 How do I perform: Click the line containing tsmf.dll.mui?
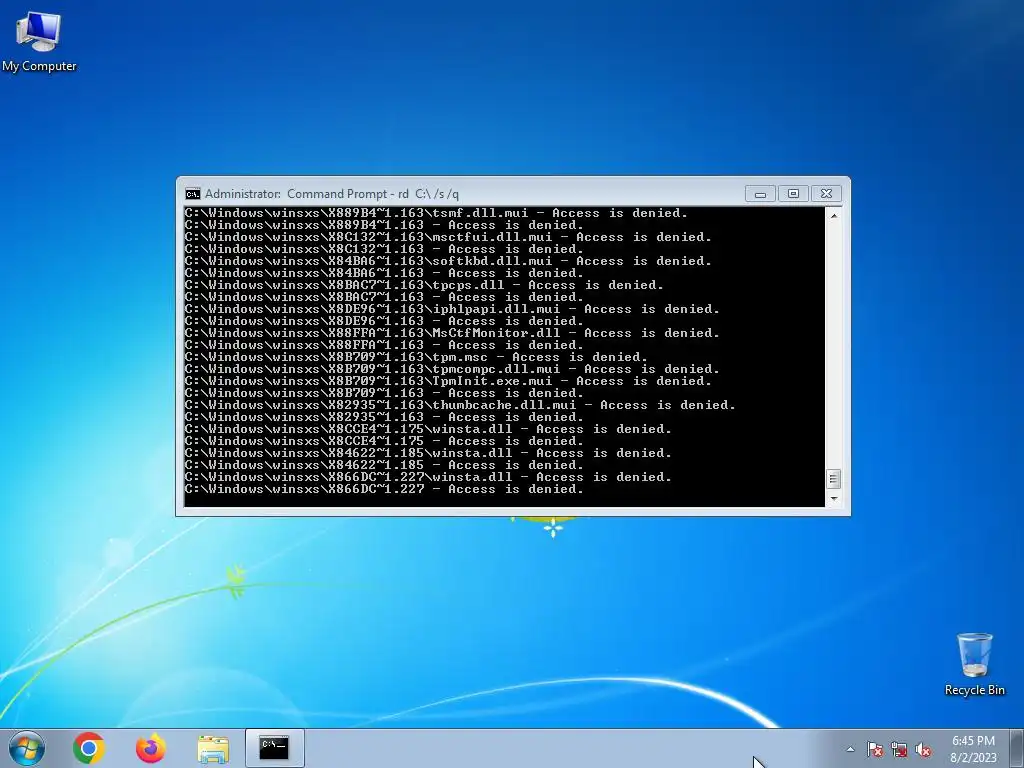tap(436, 213)
